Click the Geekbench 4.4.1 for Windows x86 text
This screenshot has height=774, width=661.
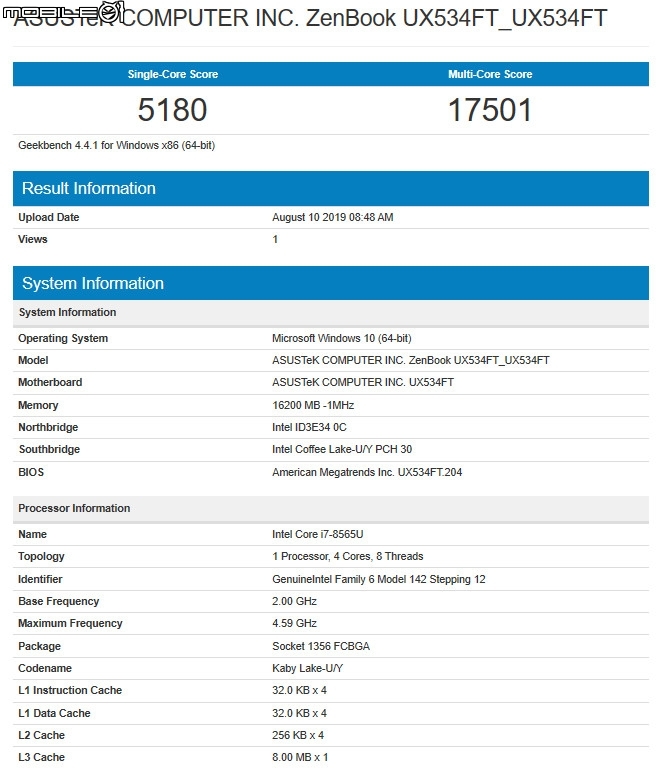click(x=117, y=145)
